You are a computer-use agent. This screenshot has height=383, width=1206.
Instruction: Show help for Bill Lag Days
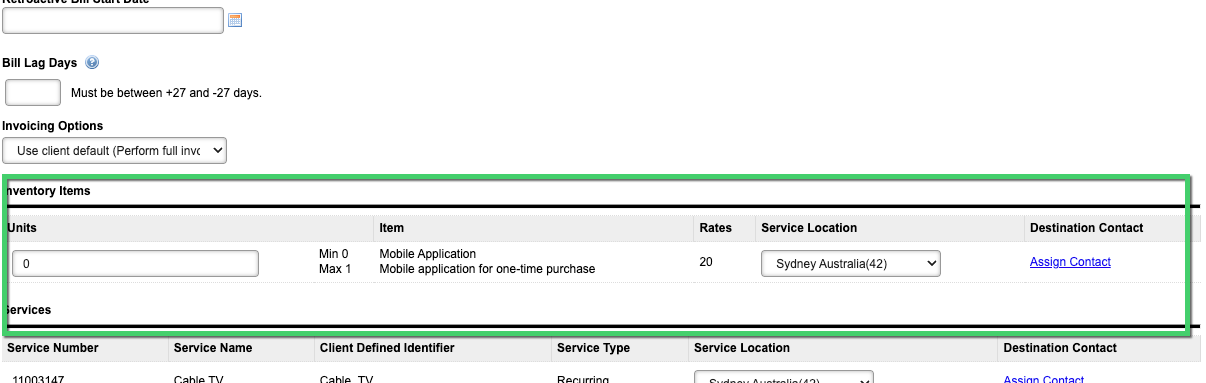[x=92, y=63]
